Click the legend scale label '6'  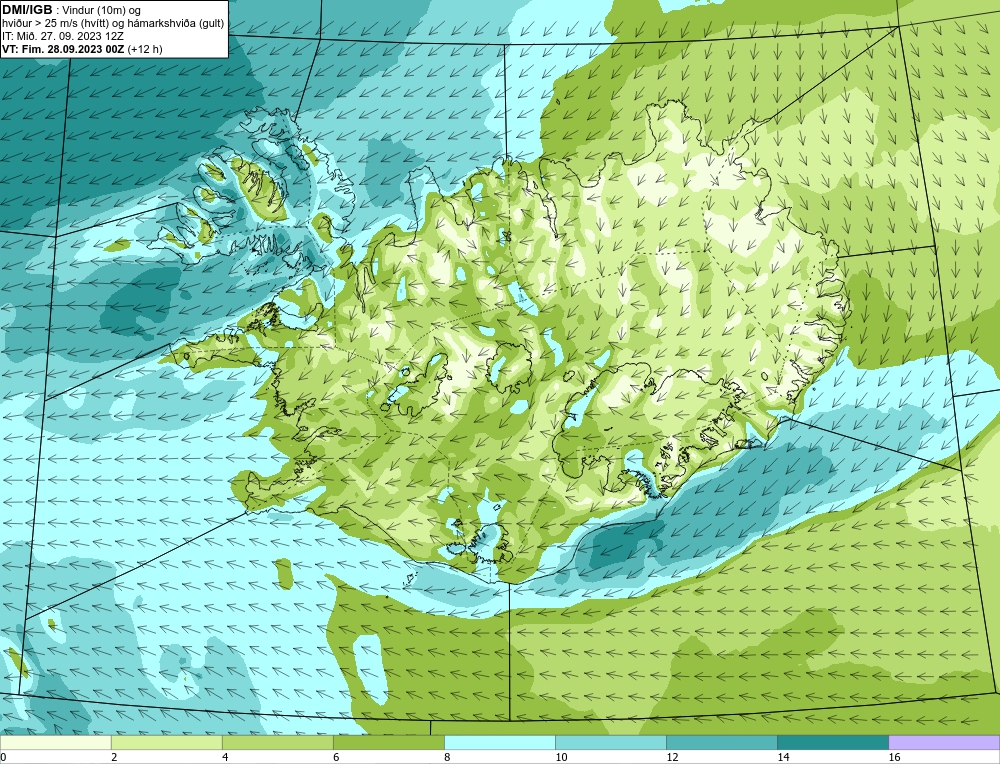(336, 757)
